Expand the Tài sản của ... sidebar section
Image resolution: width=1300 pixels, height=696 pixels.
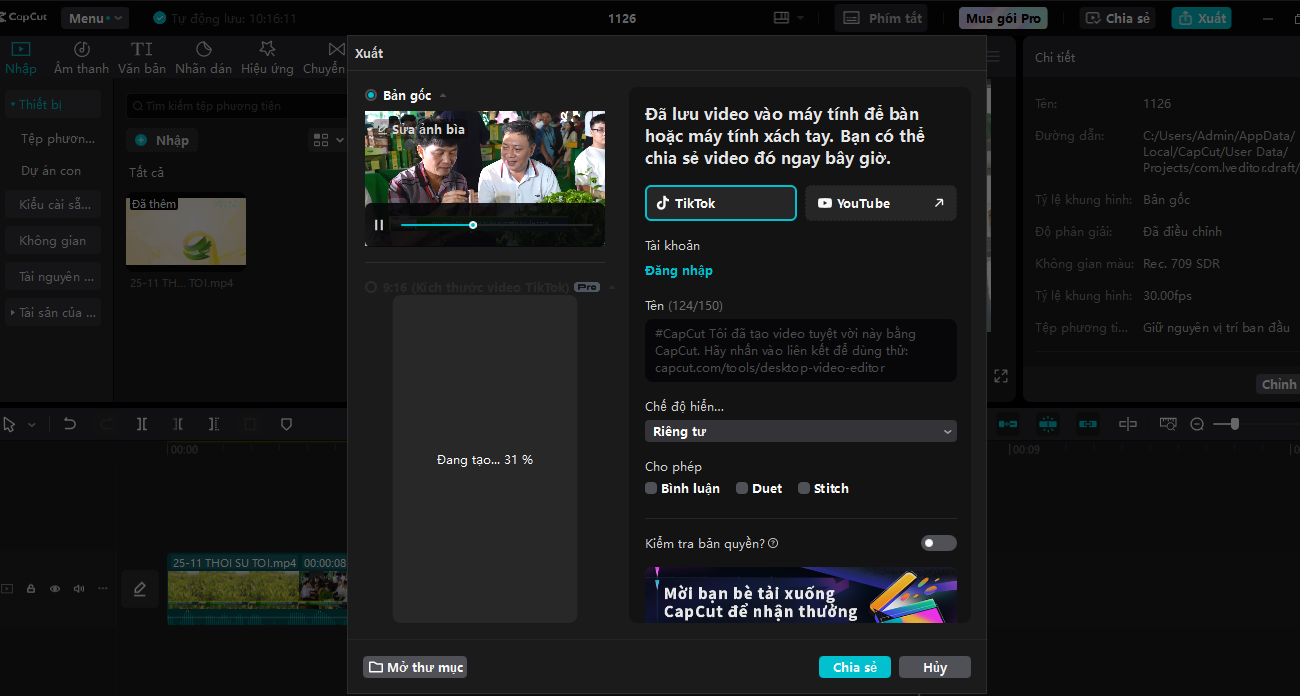click(x=52, y=313)
